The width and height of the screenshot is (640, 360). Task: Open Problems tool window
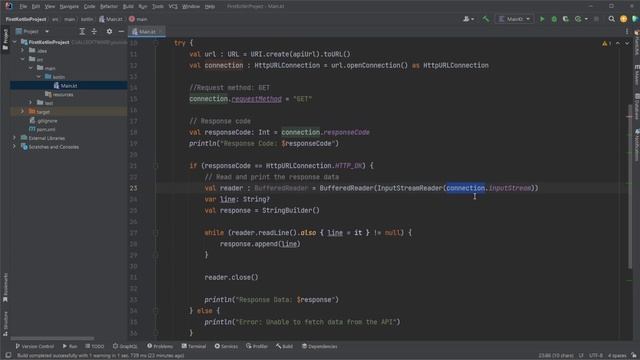[x=160, y=346]
